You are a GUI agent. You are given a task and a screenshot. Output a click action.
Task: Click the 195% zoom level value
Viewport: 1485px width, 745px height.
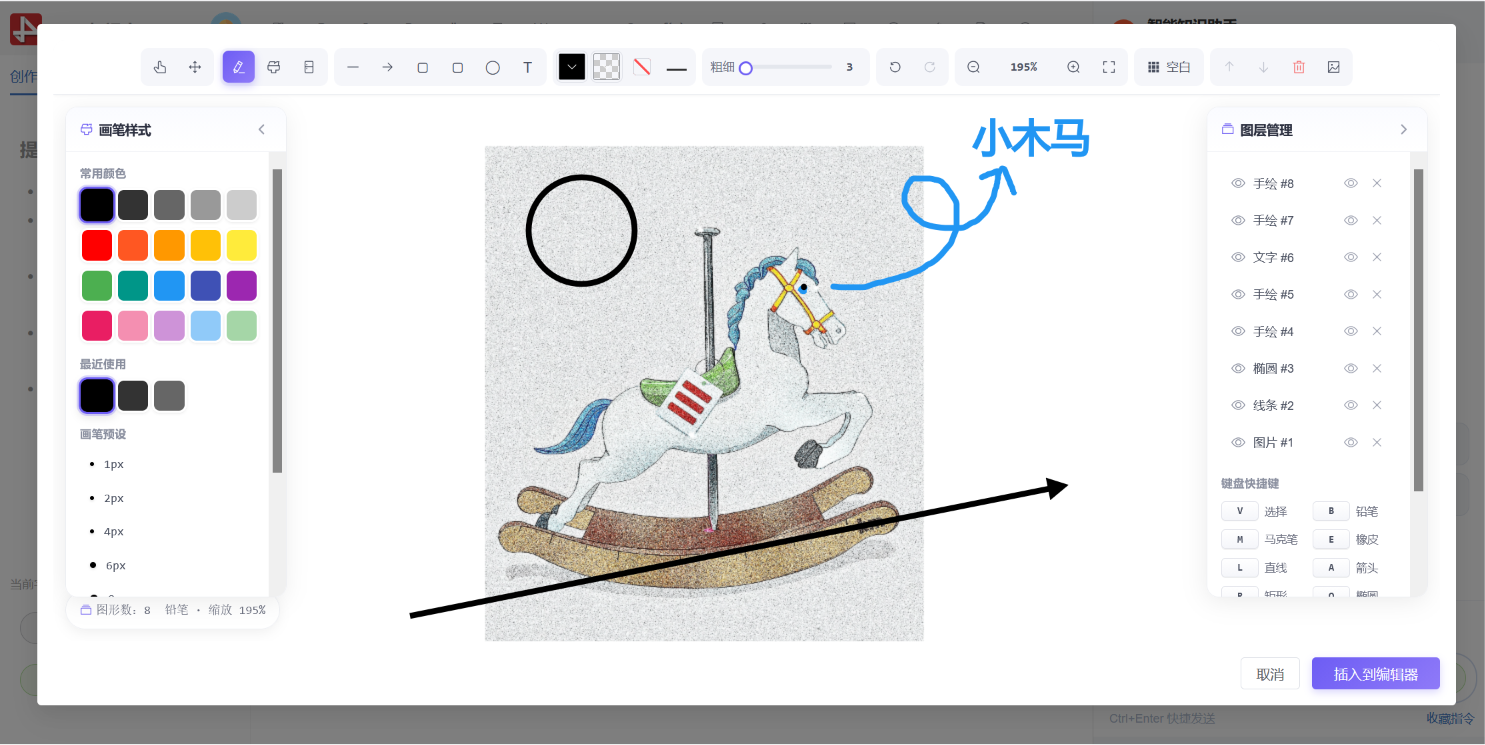point(1023,67)
